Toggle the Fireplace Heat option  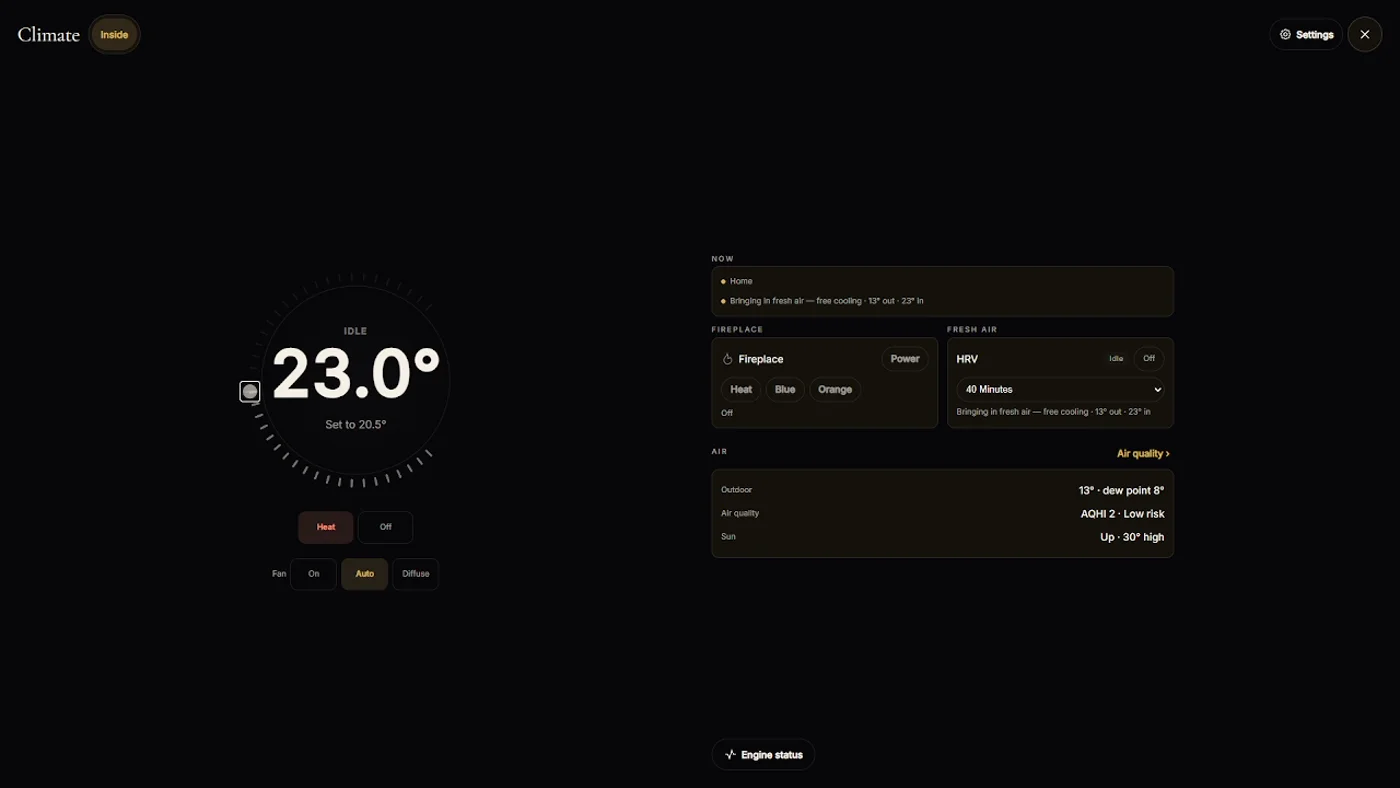tap(741, 389)
